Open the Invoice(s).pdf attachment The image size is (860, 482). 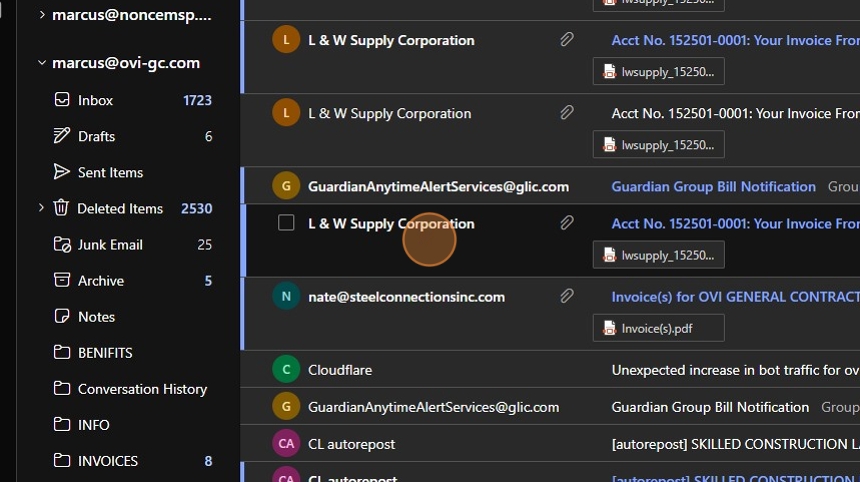point(658,328)
